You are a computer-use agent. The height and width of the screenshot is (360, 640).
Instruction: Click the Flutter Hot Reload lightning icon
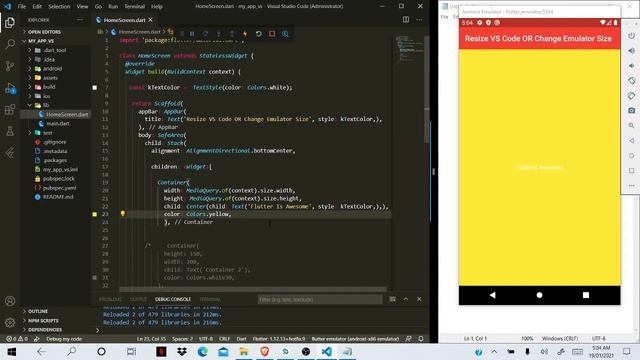click(245, 33)
